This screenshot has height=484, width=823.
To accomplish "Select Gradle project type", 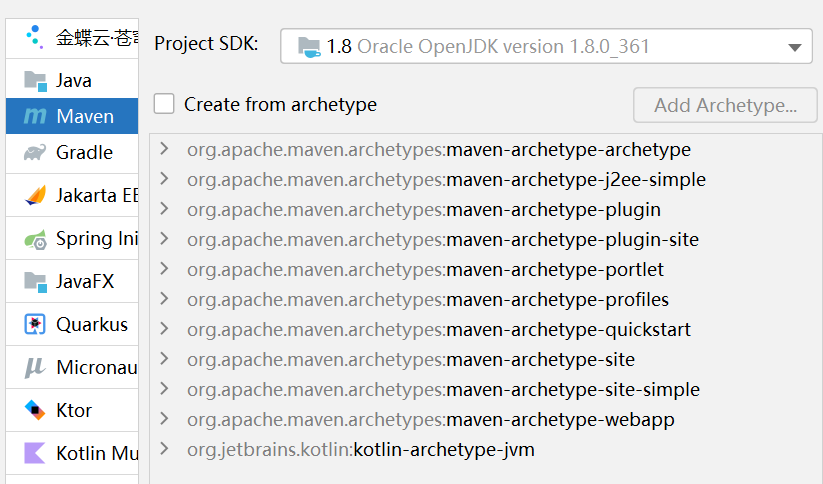I will (x=72, y=153).
